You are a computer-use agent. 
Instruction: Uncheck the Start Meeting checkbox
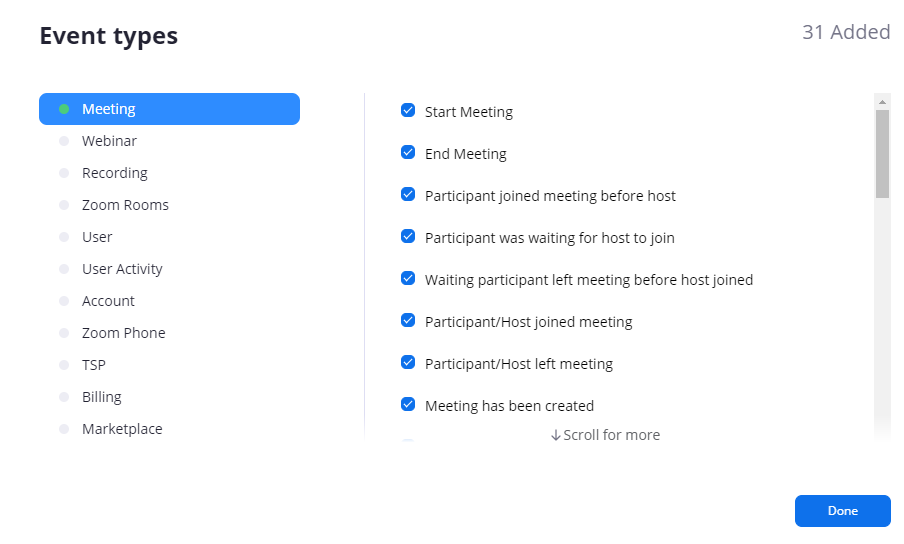408,111
